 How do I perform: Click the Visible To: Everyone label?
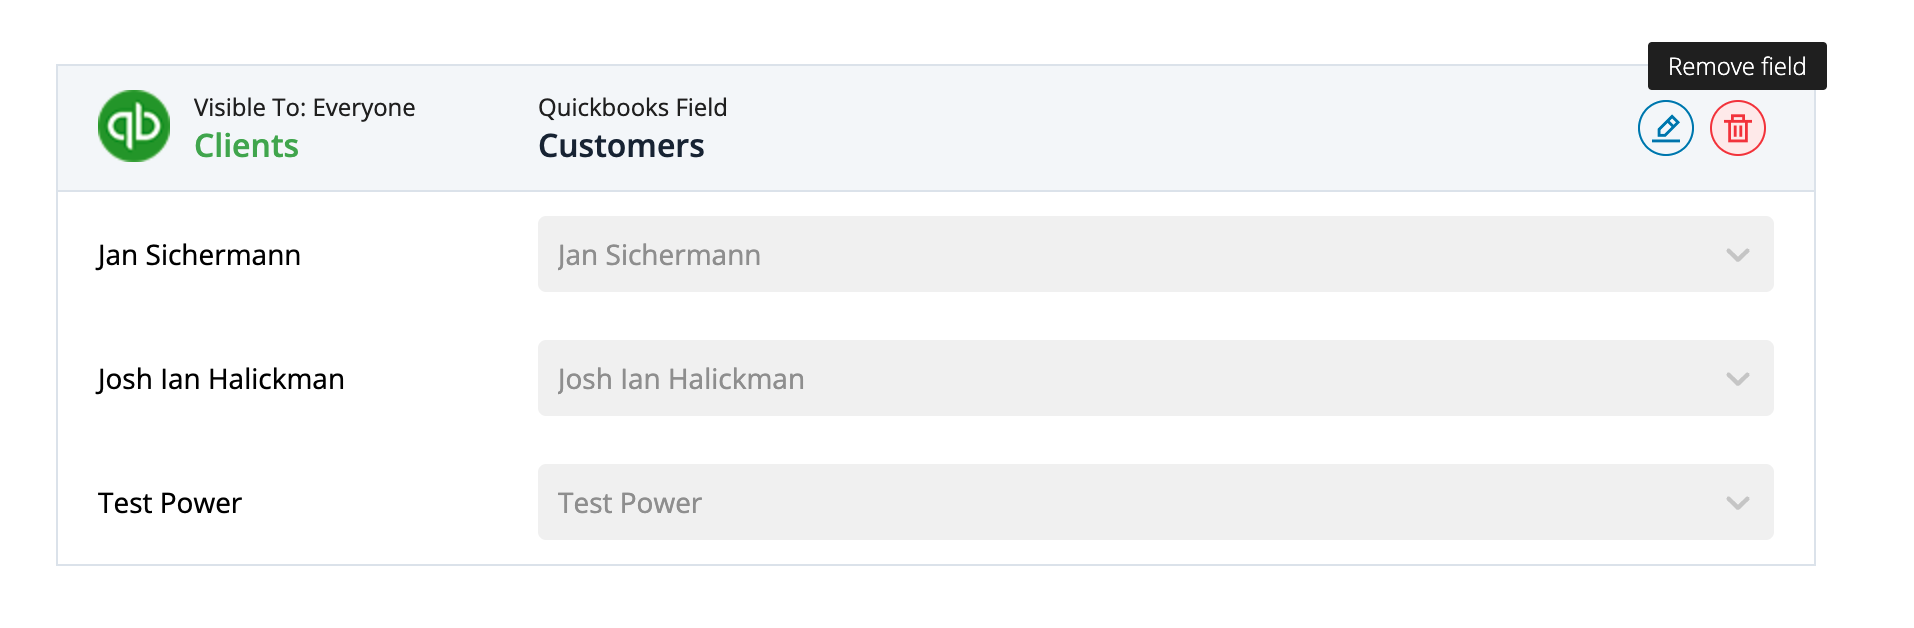point(304,108)
